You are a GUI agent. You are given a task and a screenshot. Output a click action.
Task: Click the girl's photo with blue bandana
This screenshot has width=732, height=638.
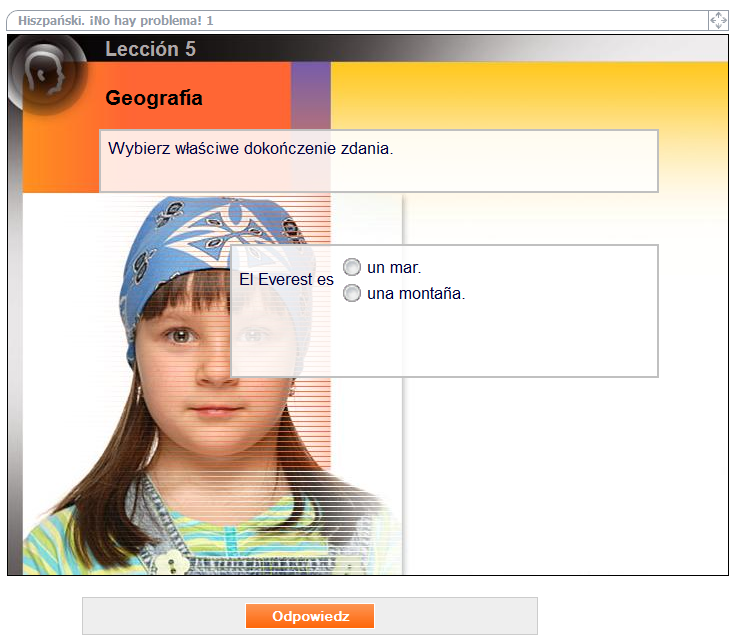tap(212, 385)
